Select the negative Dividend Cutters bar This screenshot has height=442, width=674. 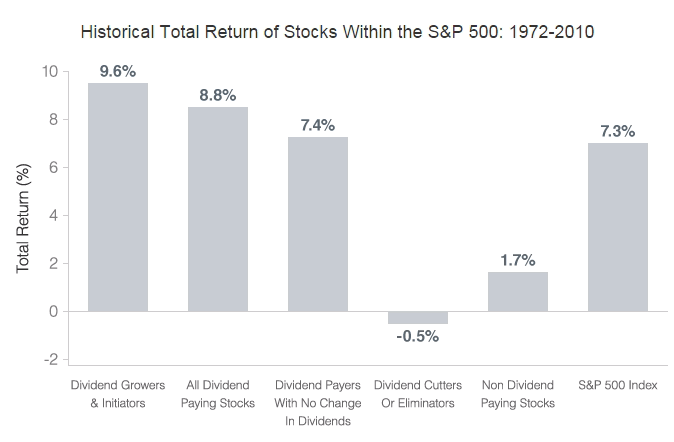coord(418,317)
